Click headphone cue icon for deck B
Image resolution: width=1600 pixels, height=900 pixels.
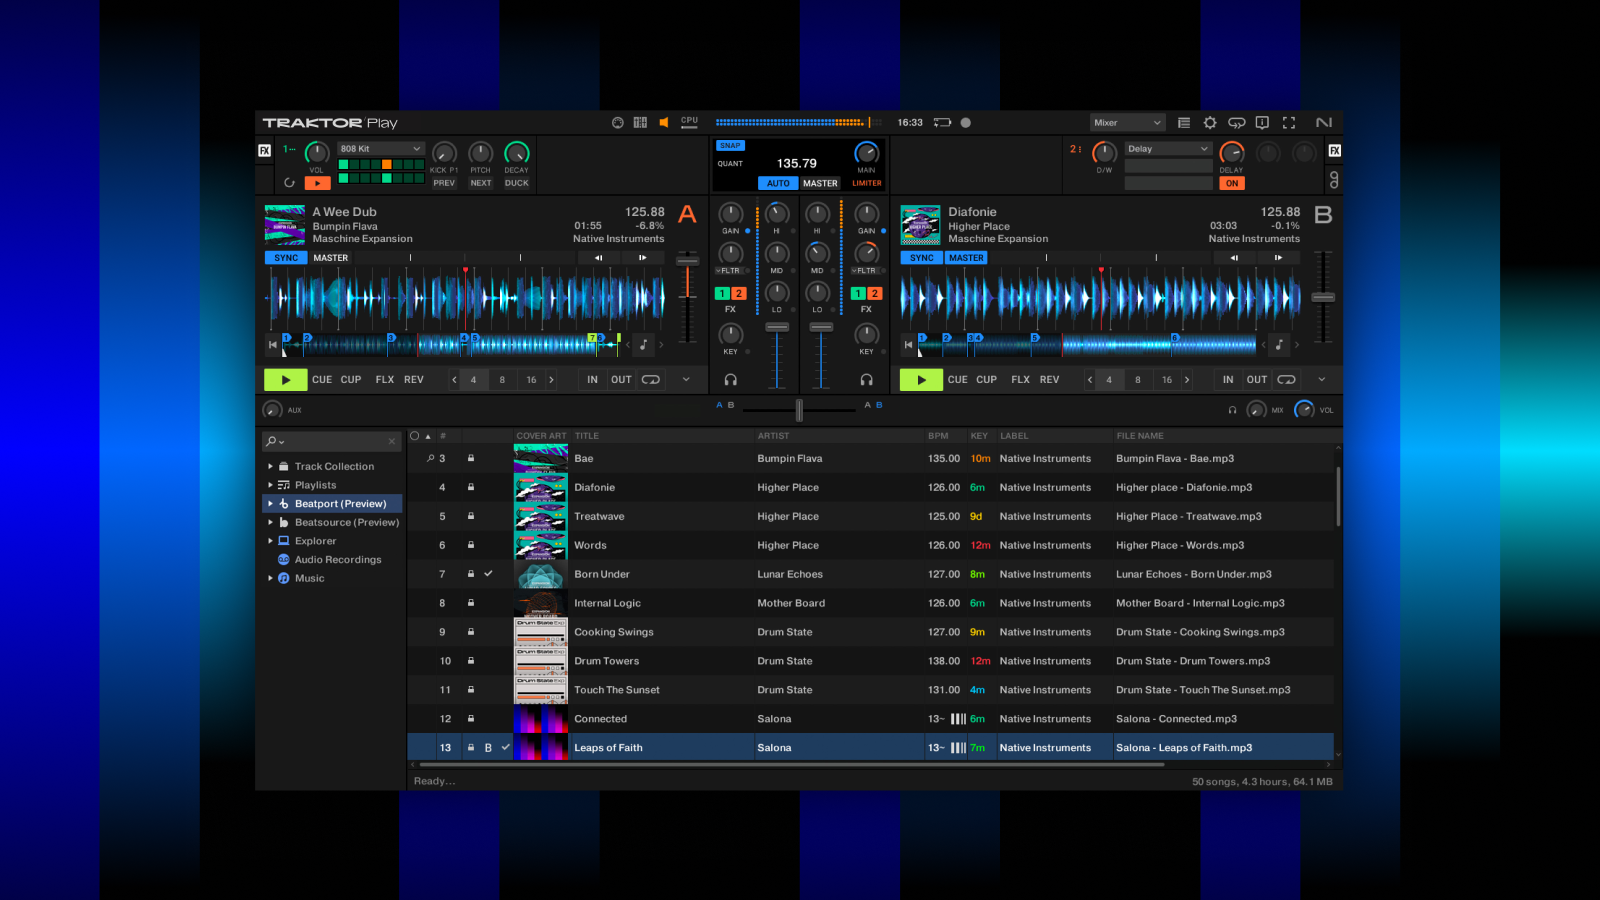tap(867, 380)
